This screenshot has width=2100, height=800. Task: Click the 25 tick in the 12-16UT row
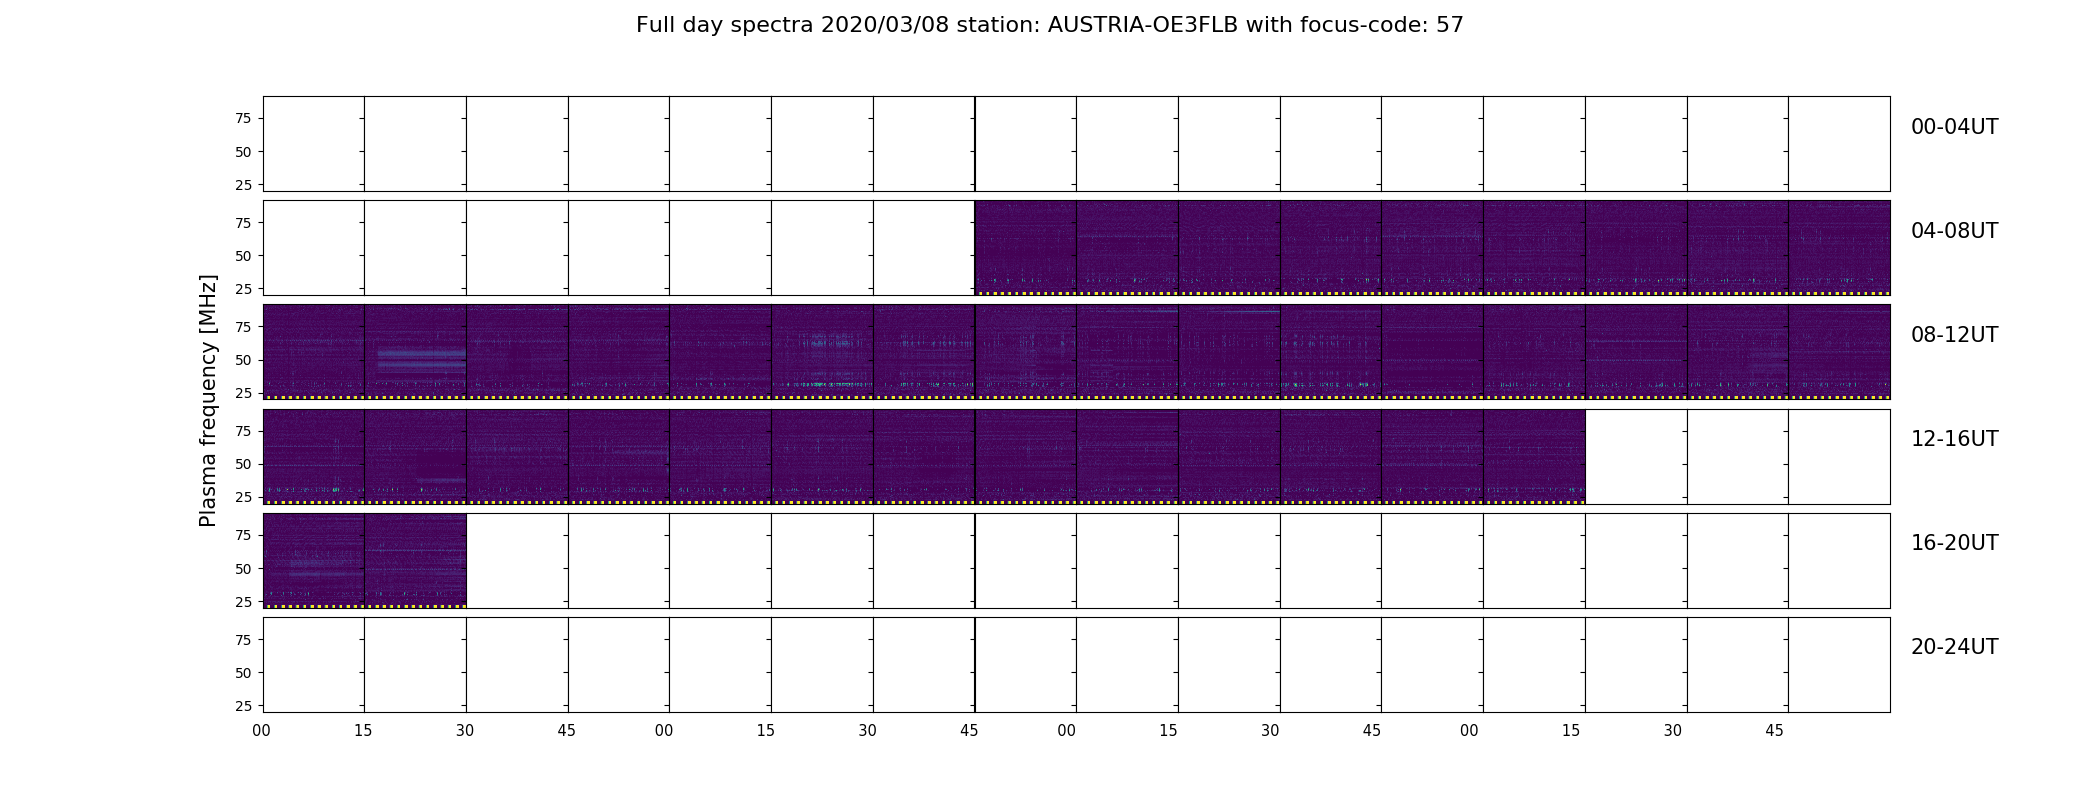point(243,497)
